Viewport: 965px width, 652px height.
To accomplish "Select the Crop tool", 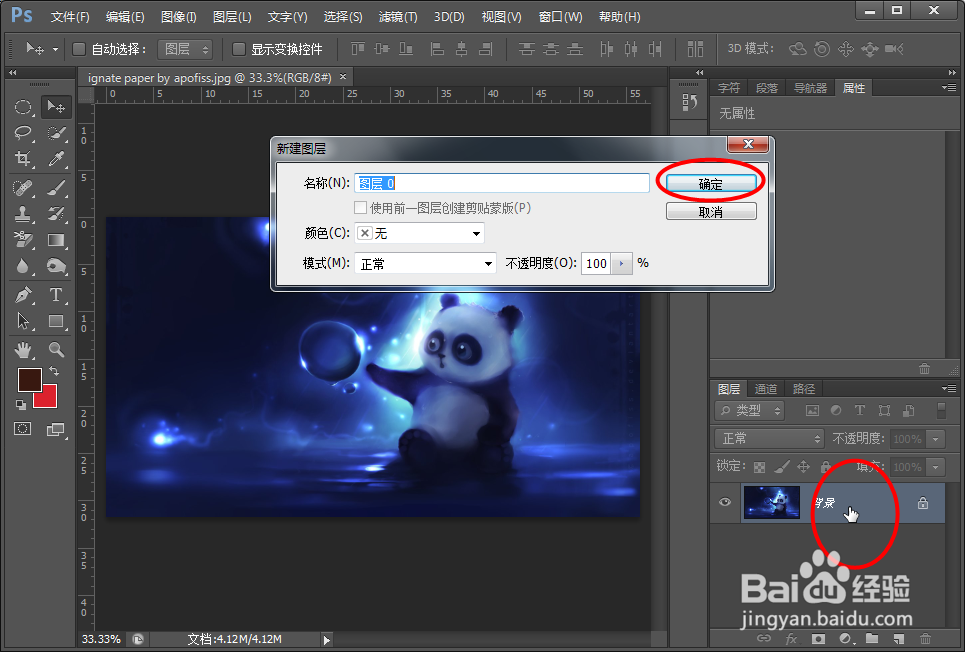I will click(x=23, y=159).
